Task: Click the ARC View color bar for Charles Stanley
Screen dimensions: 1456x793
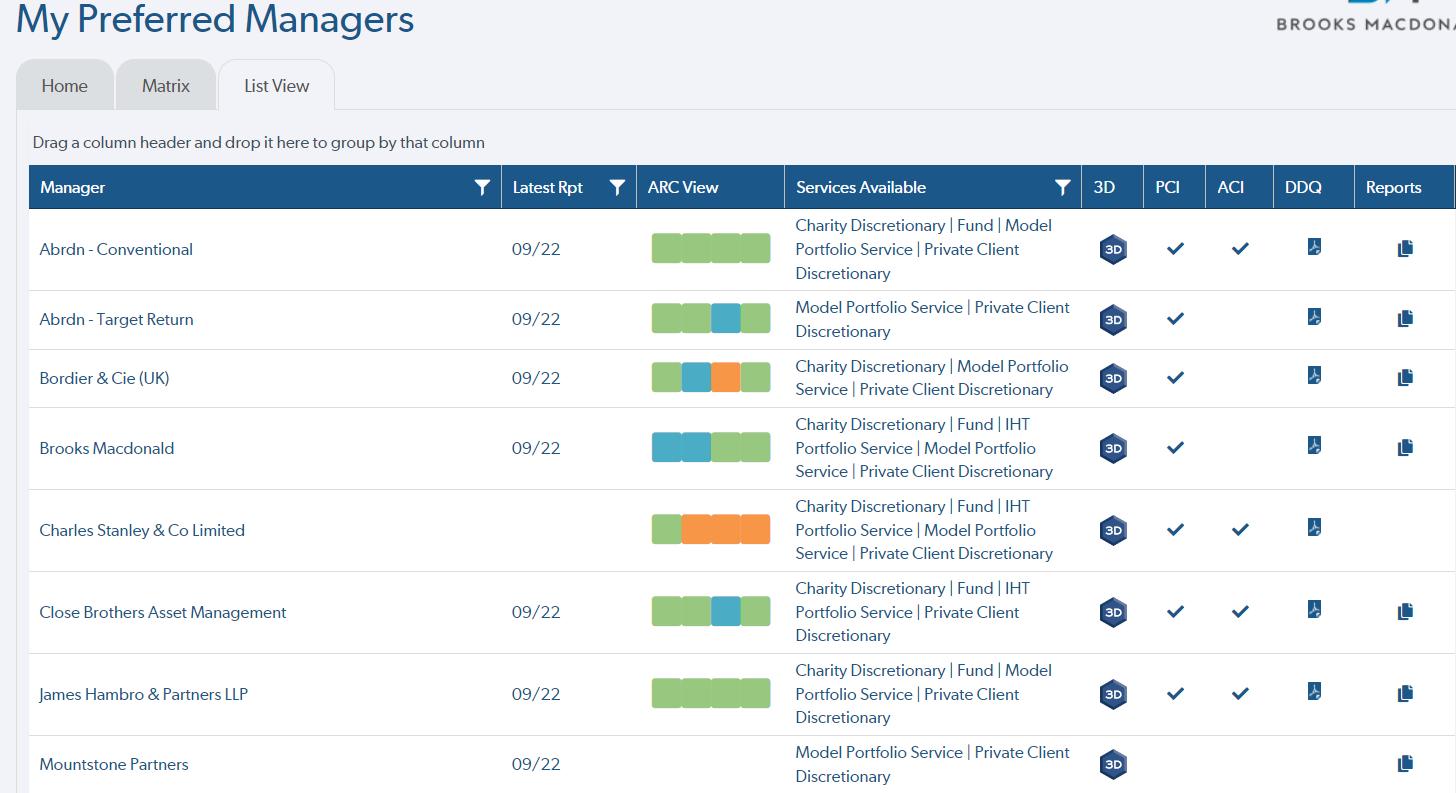Action: [x=711, y=530]
